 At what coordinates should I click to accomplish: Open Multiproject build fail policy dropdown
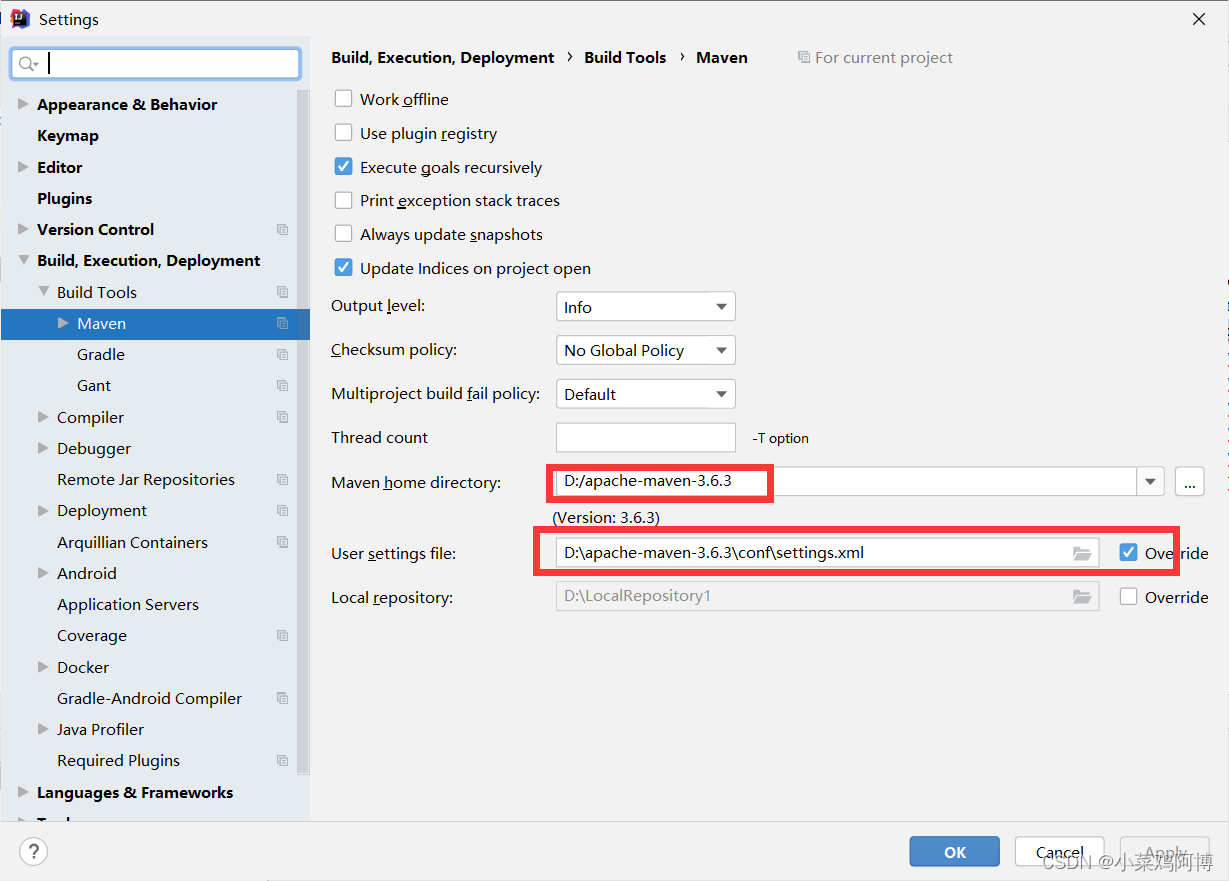[646, 394]
